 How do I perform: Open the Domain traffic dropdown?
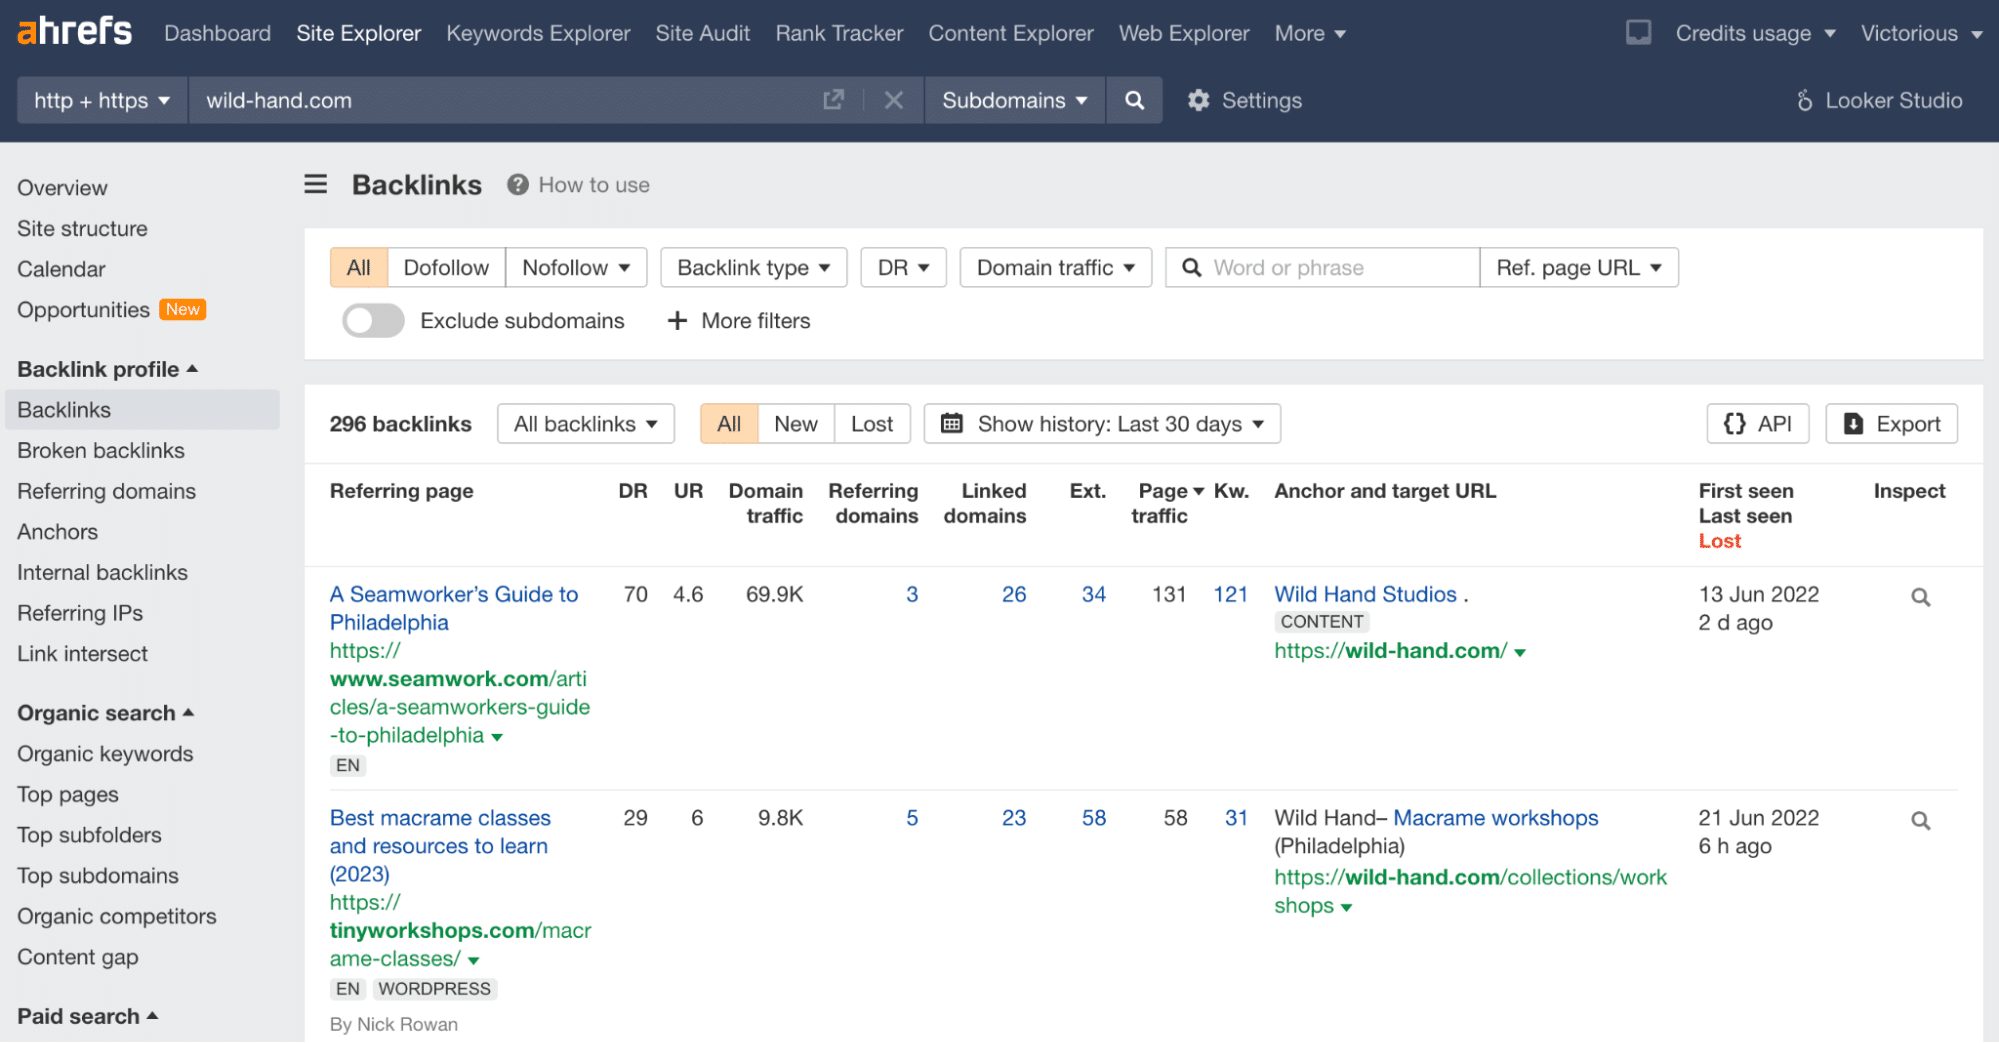[x=1056, y=268]
